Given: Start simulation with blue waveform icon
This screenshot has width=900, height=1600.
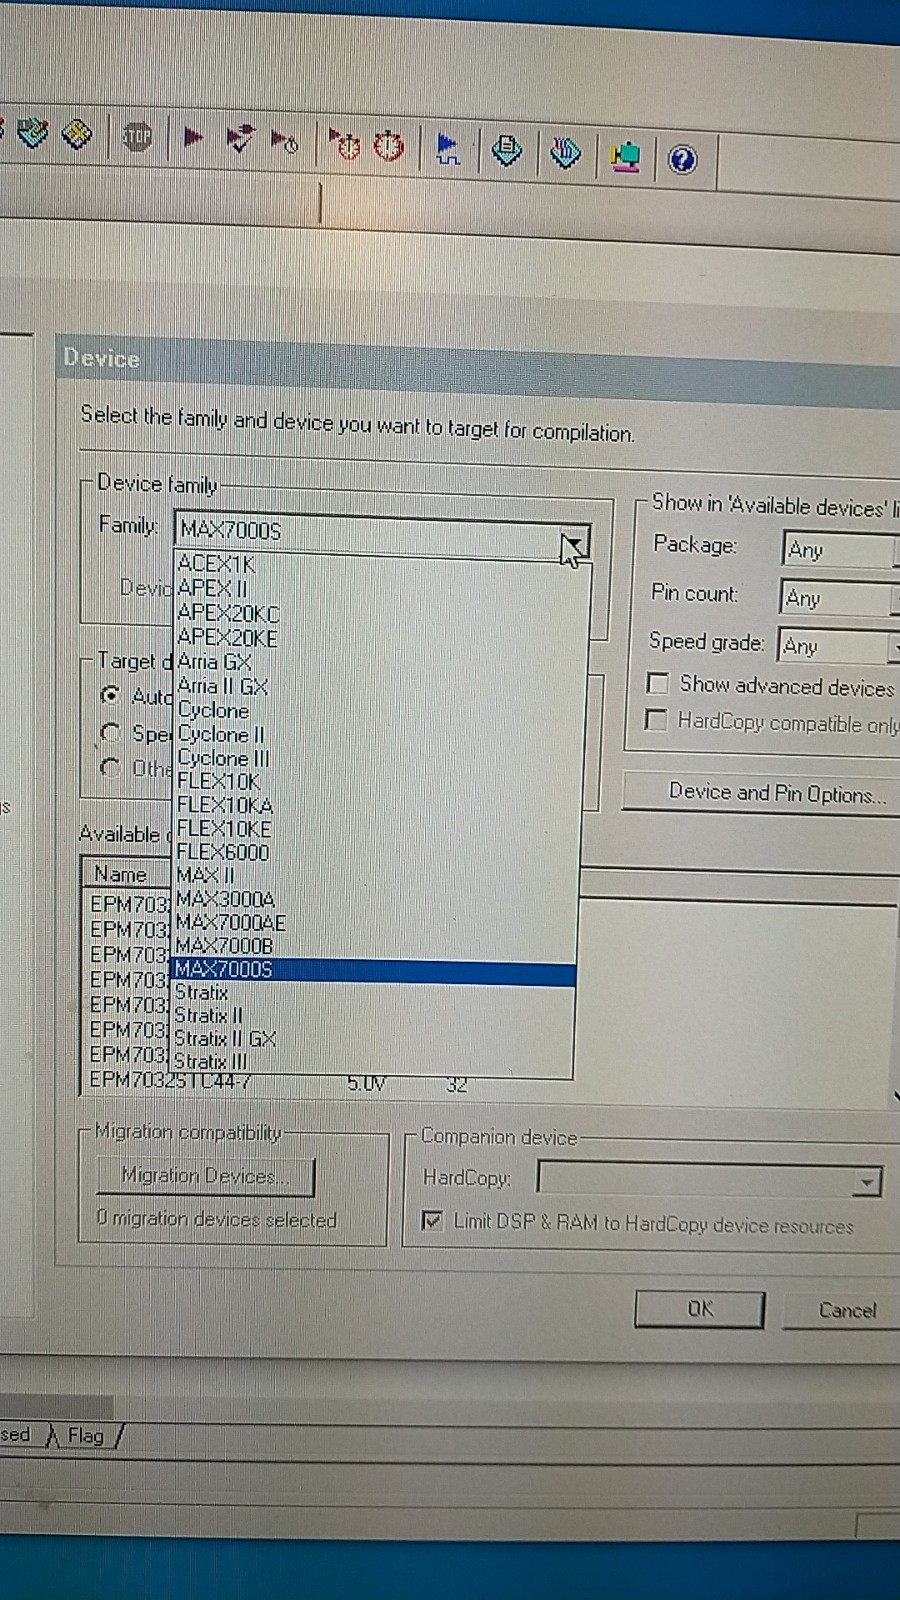Looking at the screenshot, I should pyautogui.click(x=447, y=150).
